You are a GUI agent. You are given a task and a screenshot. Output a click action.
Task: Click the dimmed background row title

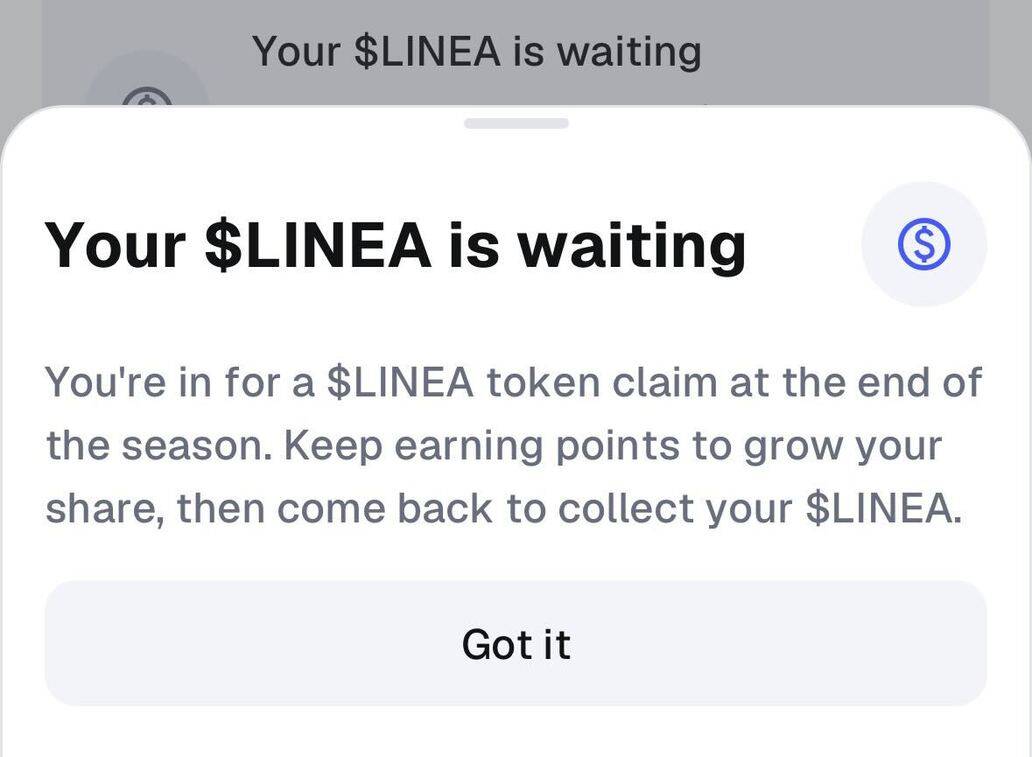click(x=476, y=51)
